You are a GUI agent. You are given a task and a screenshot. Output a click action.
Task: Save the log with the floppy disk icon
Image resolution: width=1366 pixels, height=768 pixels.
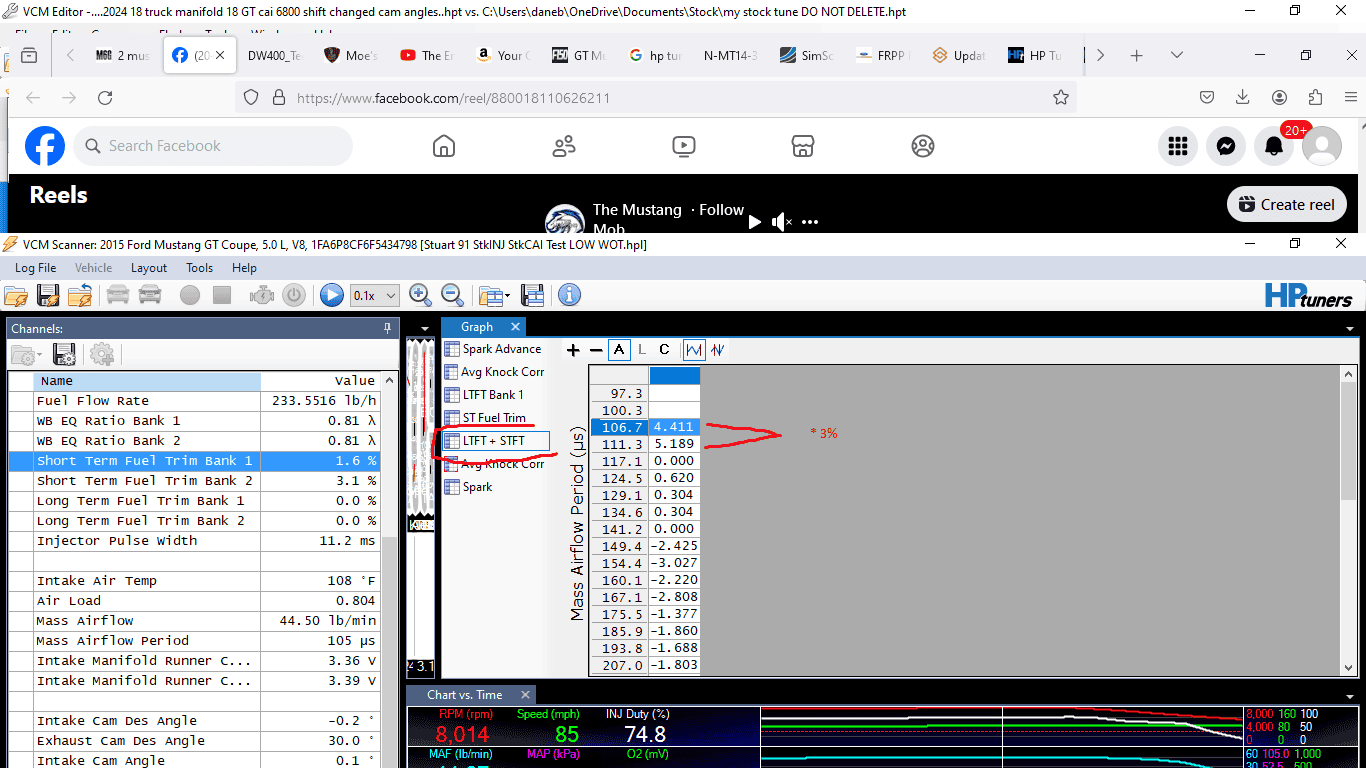click(48, 295)
